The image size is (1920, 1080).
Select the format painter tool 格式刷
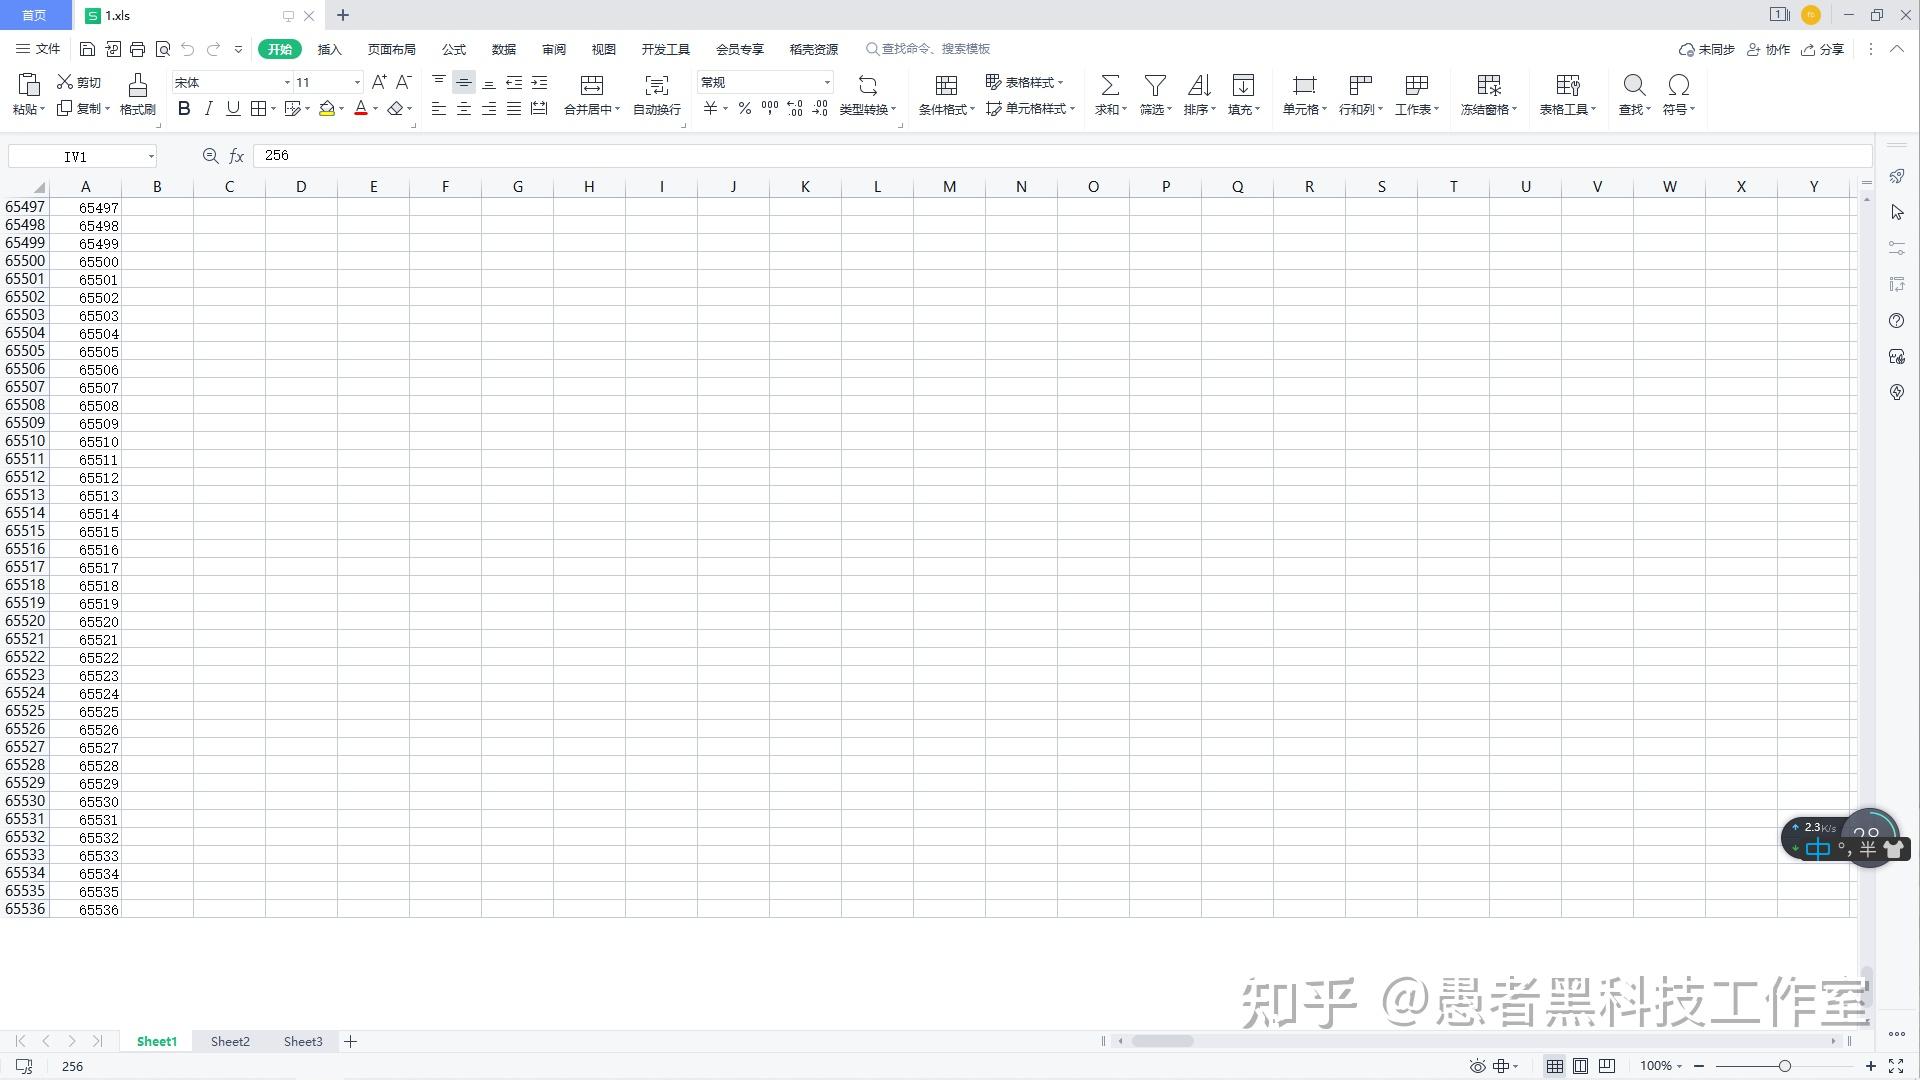(137, 95)
